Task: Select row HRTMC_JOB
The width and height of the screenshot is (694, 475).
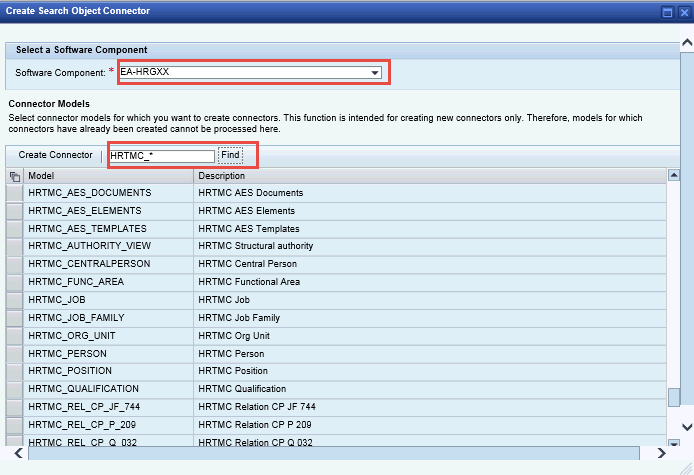Action: point(15,300)
